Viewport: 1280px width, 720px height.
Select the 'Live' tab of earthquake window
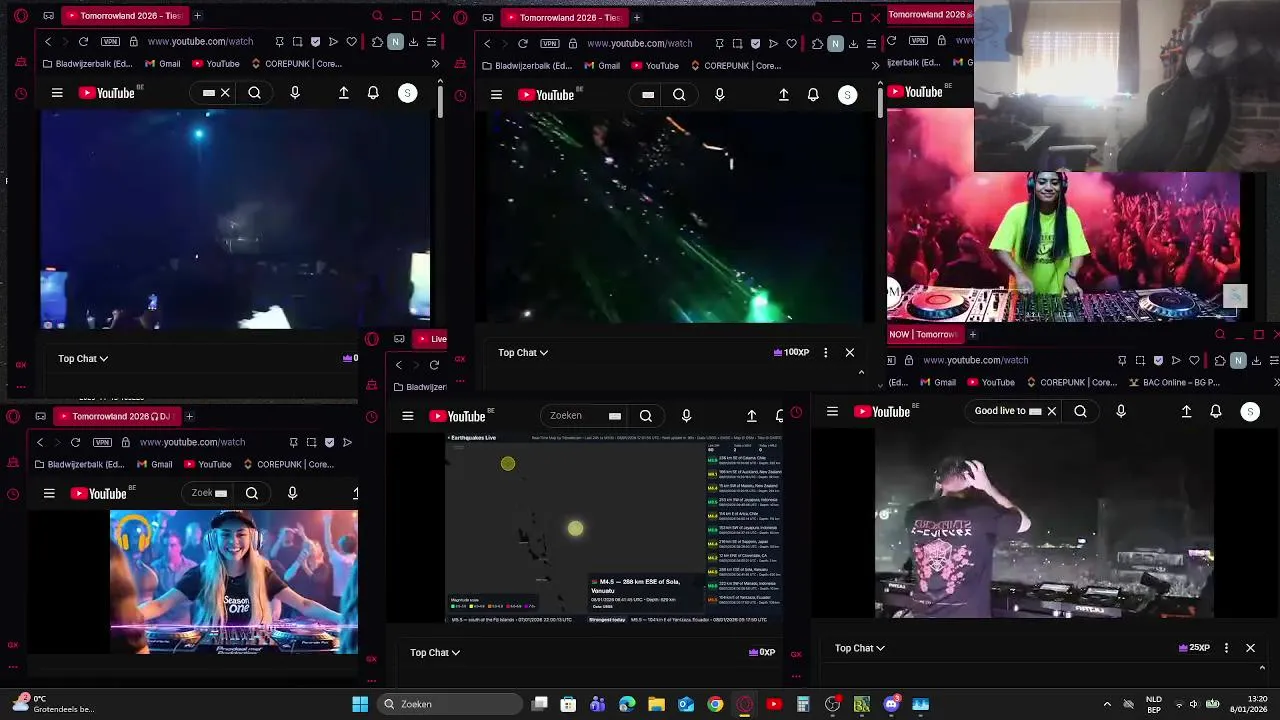431,339
